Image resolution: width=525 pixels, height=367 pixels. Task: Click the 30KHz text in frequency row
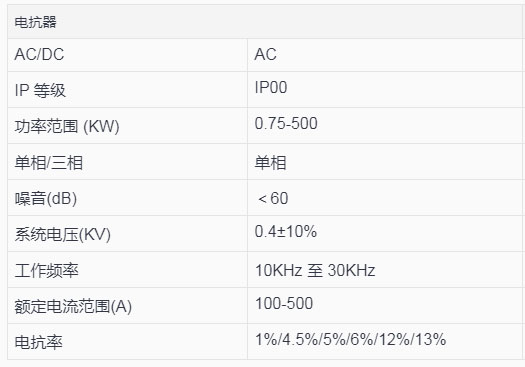pos(351,270)
